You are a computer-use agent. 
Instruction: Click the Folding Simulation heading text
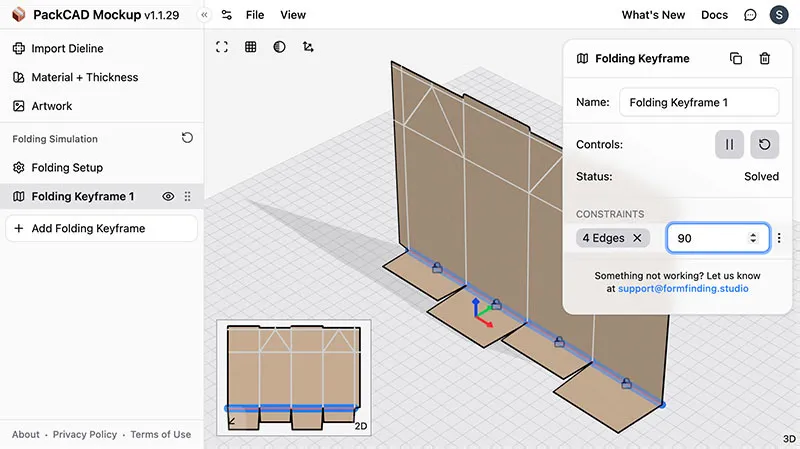pyautogui.click(x=55, y=139)
